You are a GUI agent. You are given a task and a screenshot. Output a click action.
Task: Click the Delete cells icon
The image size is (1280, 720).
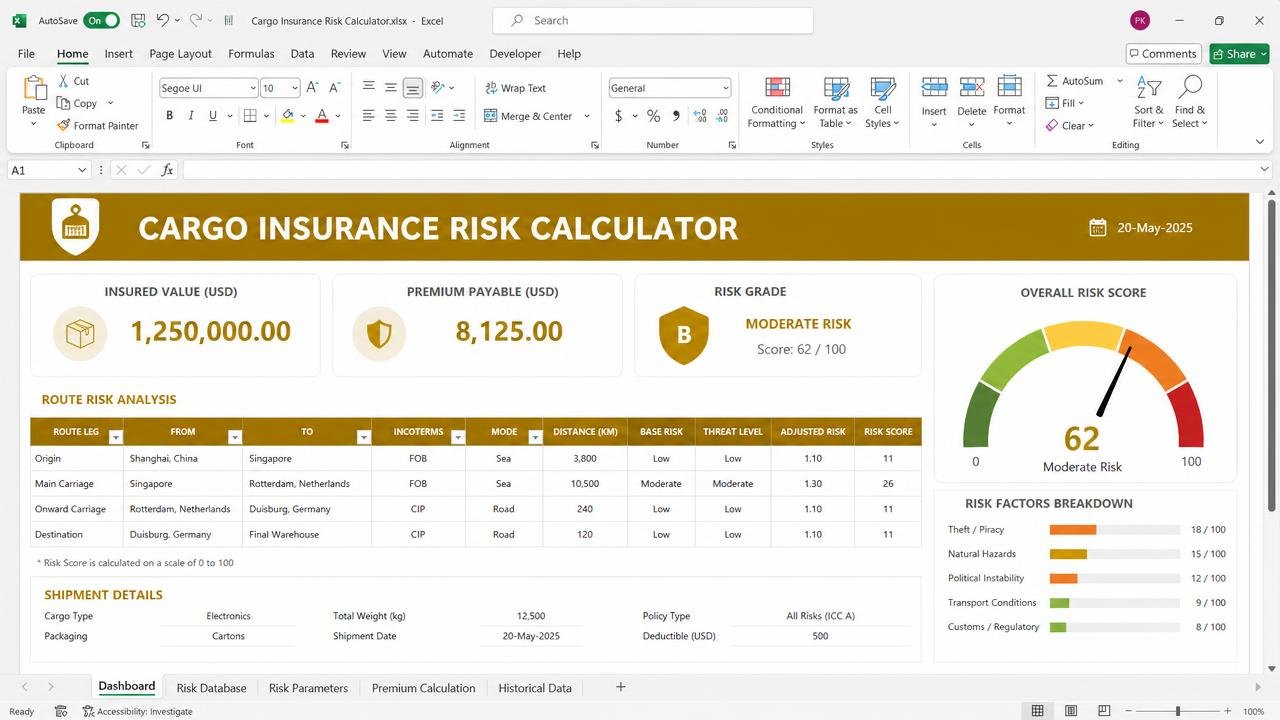[x=972, y=88]
